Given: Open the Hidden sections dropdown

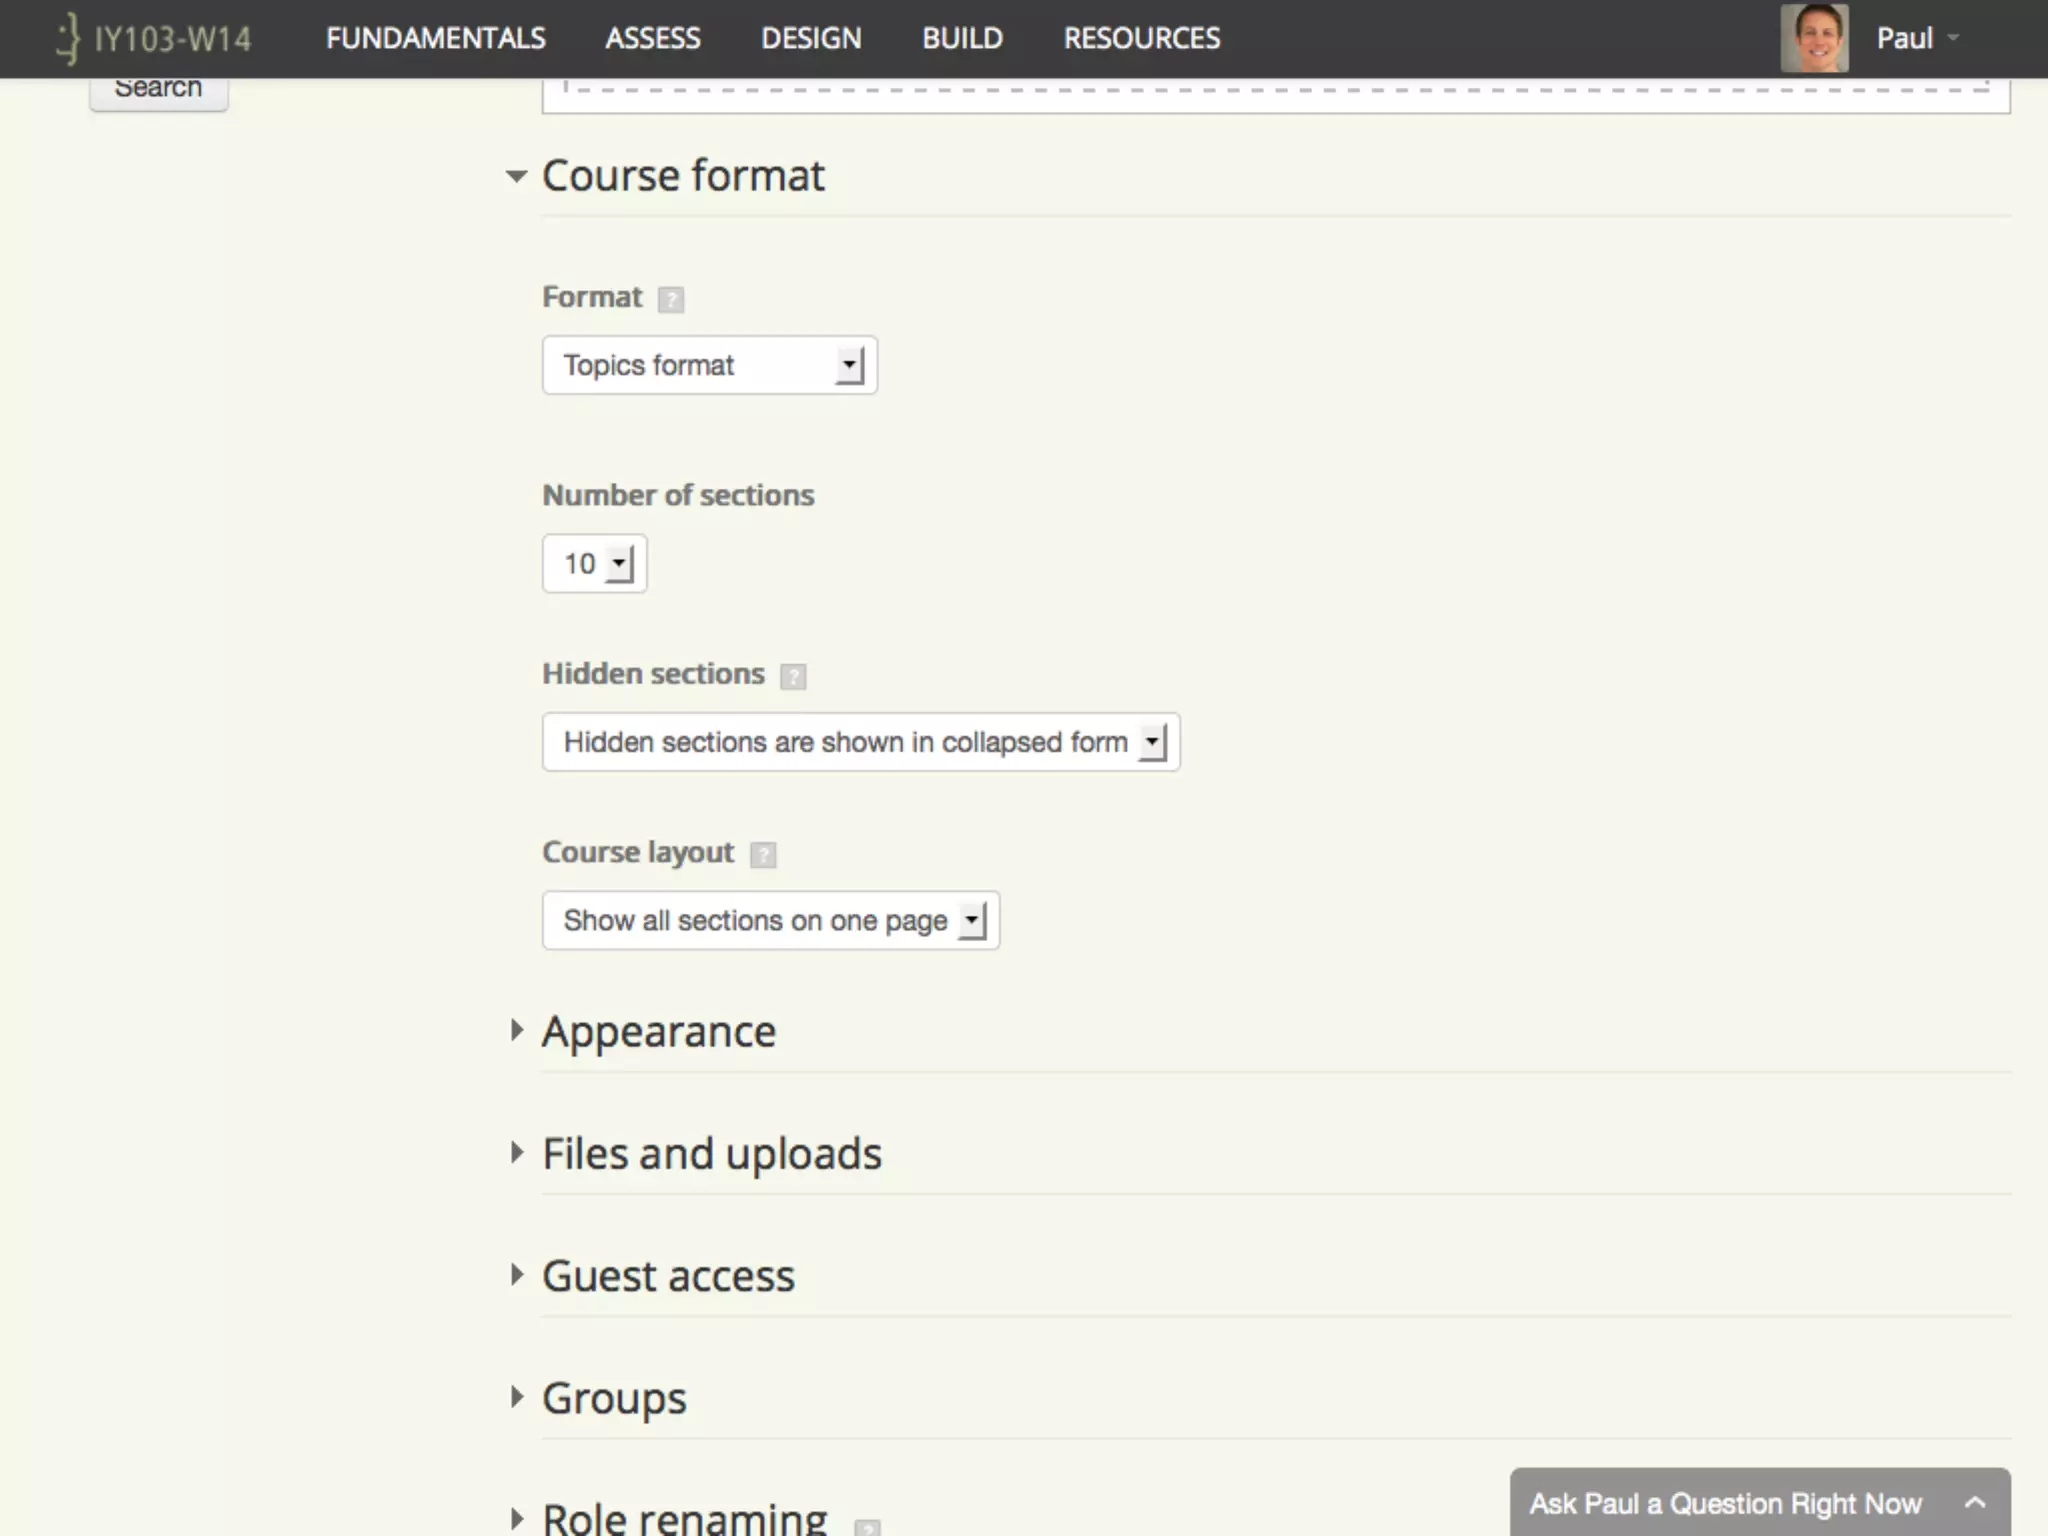Looking at the screenshot, I should click(860, 743).
